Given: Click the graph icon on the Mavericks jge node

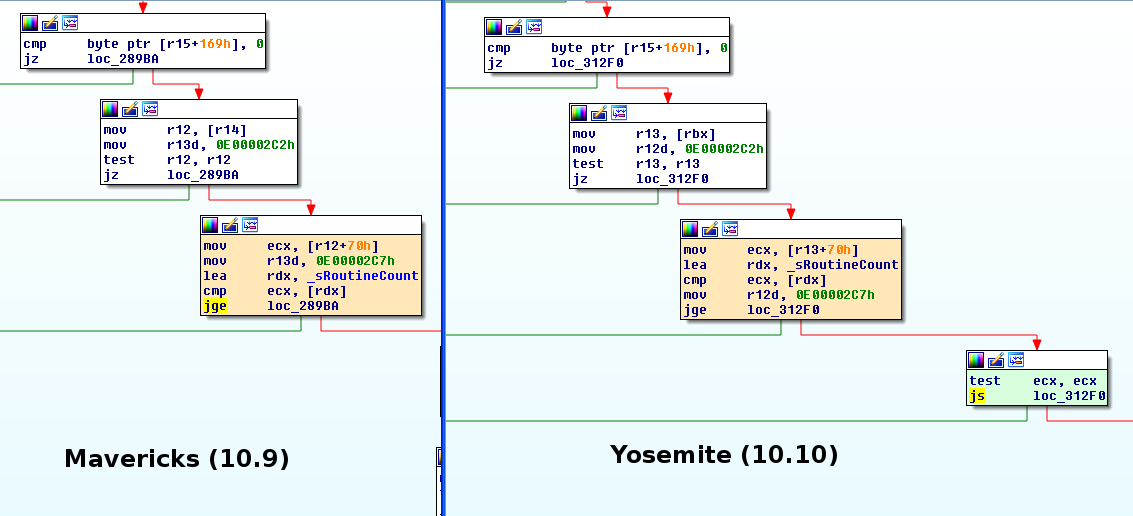Looking at the screenshot, I should coord(249,225).
